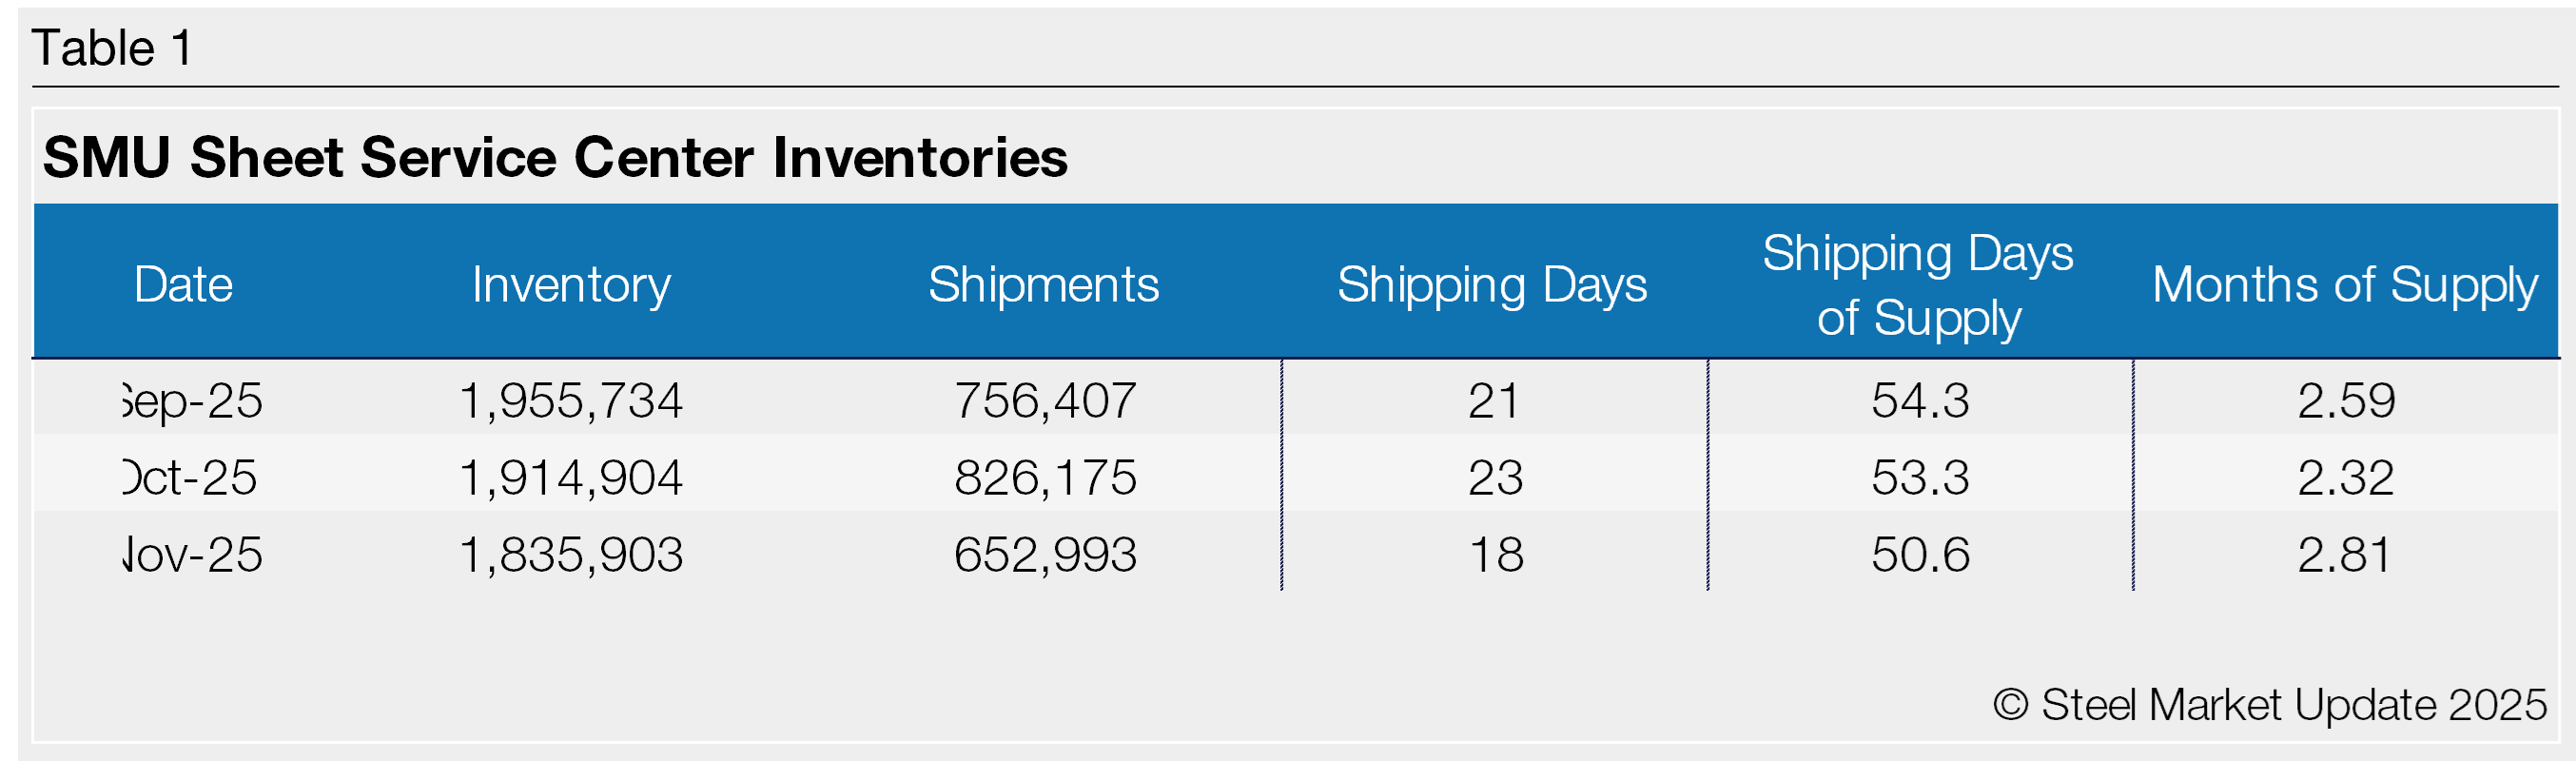Click the 2.81 months of supply cell
Viewport: 2576px width, 761px height.
[2345, 555]
